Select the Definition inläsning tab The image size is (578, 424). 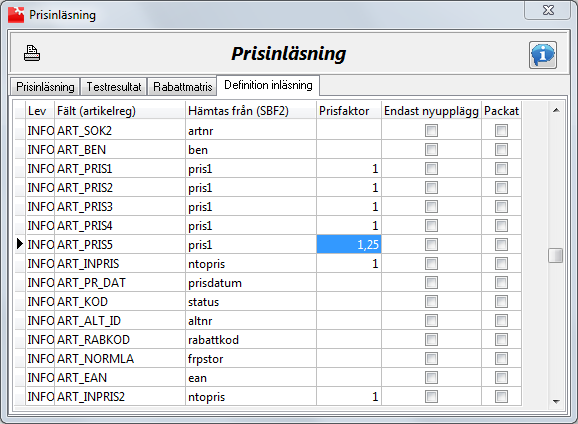[x=268, y=85]
